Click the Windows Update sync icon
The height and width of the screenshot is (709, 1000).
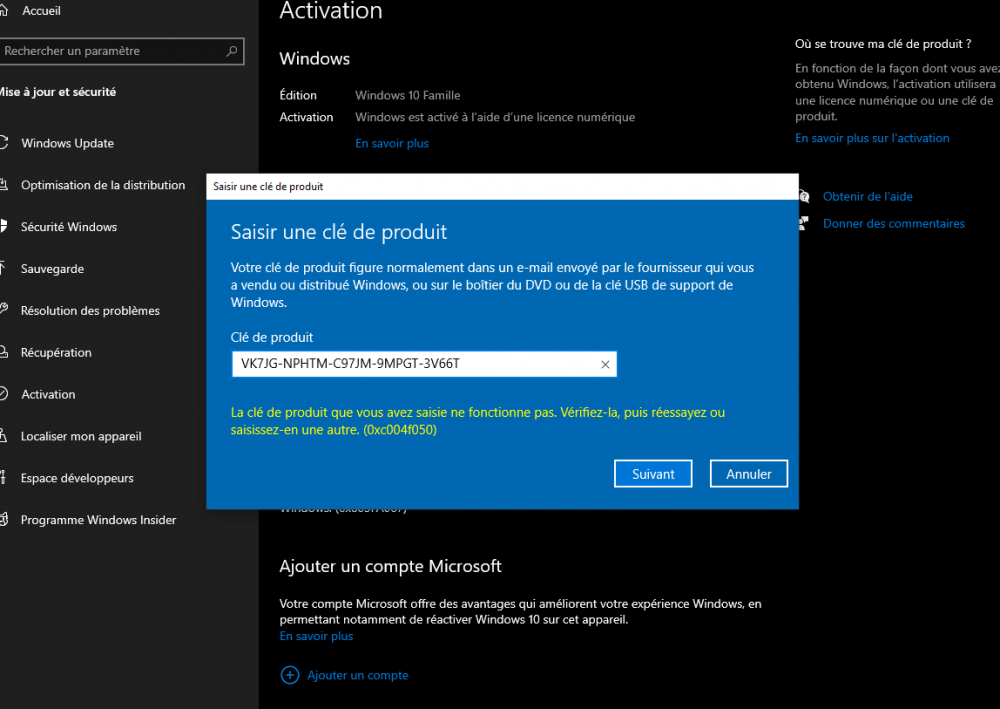point(4,143)
